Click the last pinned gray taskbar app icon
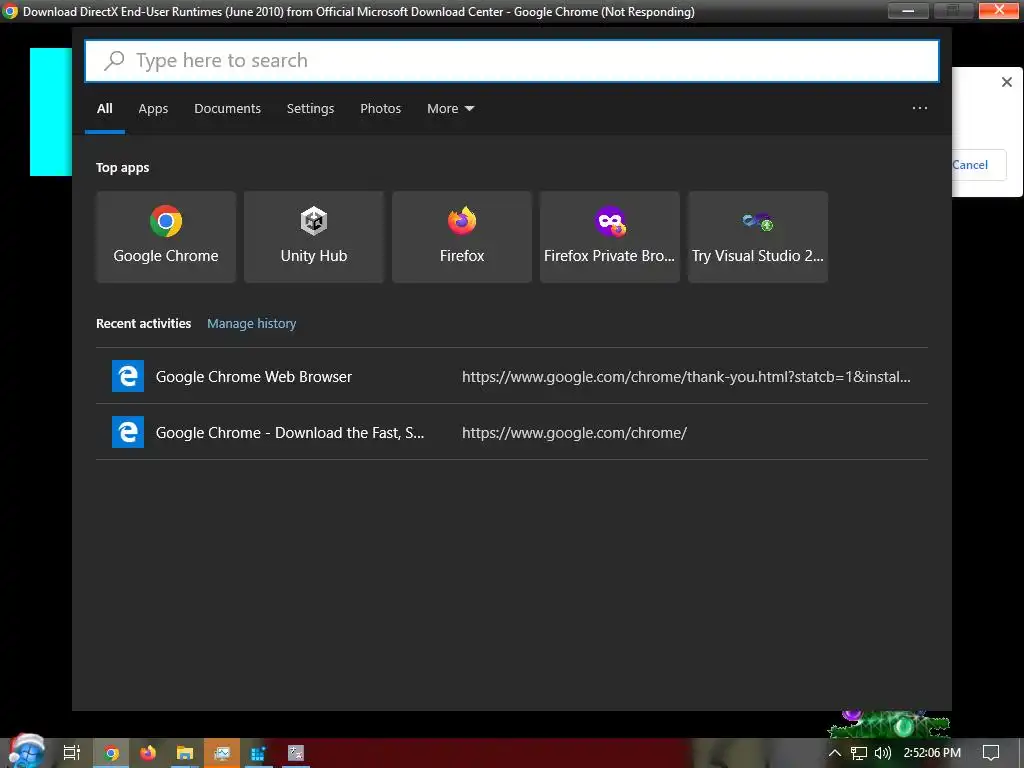The image size is (1024, 768). point(296,753)
